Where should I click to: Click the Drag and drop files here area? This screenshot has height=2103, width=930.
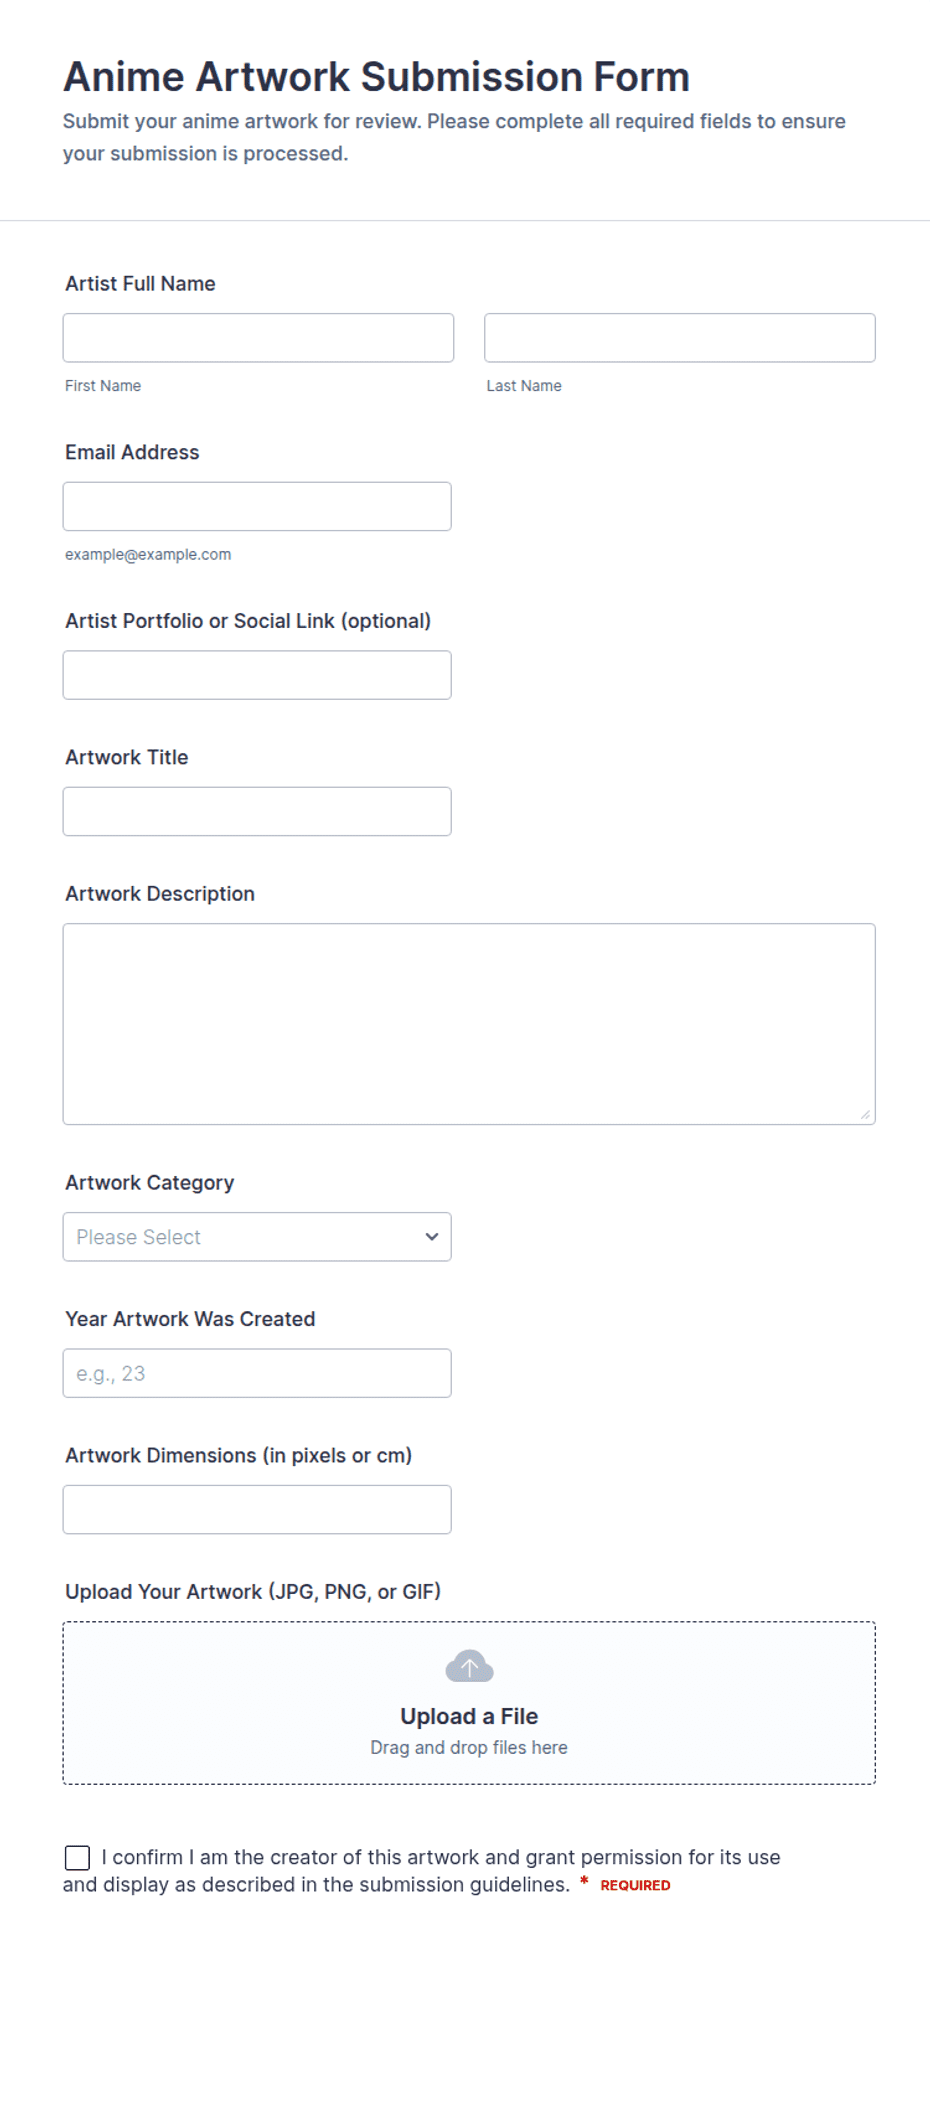469,1747
